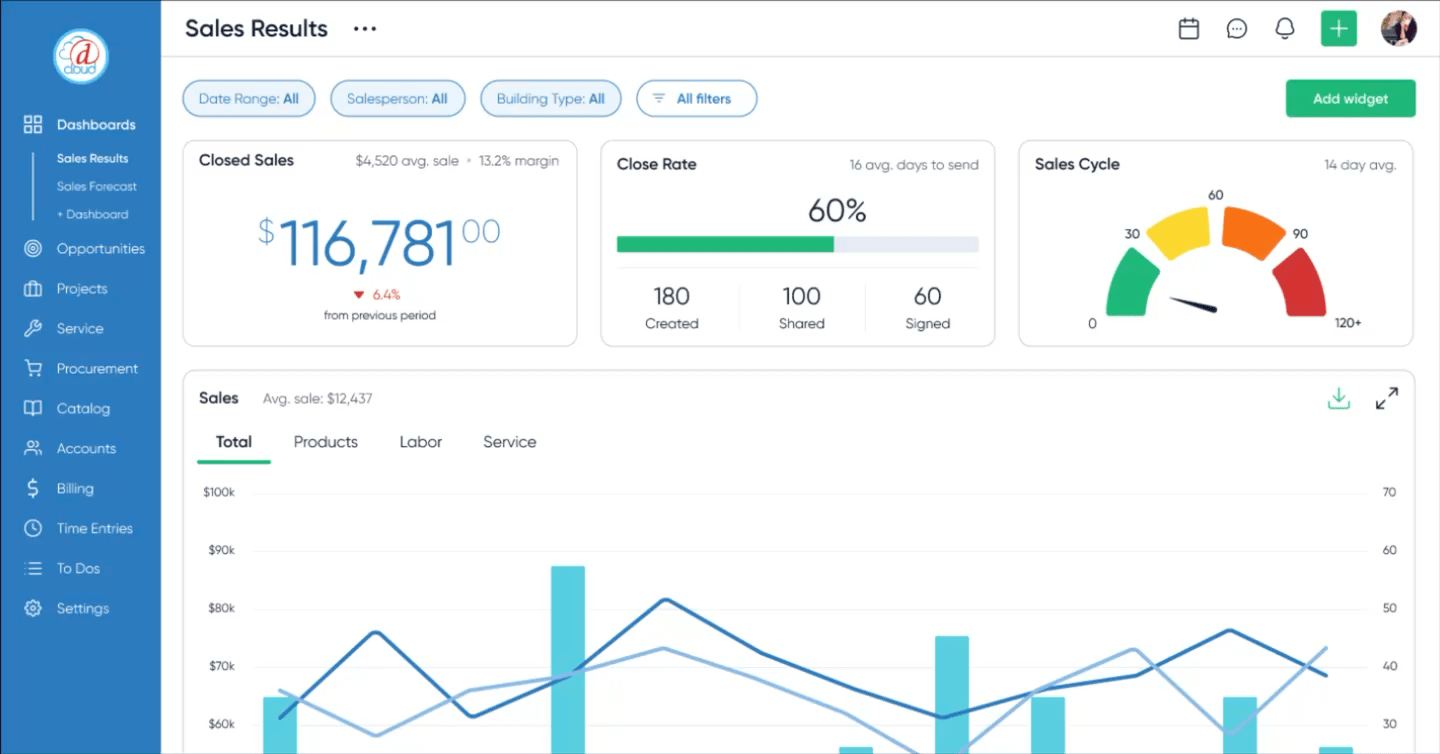1440x754 pixels.
Task: Click the Add widget button
Action: pos(1350,98)
